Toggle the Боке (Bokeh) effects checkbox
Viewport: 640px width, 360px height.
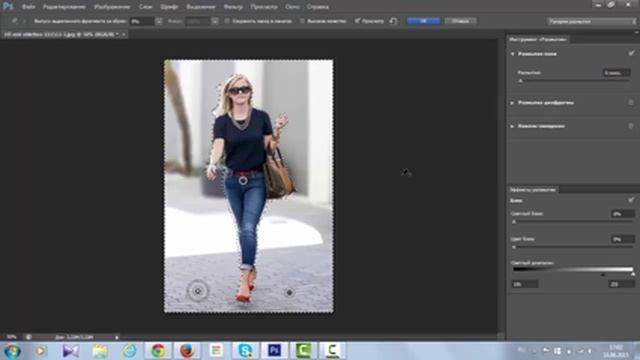coord(631,200)
